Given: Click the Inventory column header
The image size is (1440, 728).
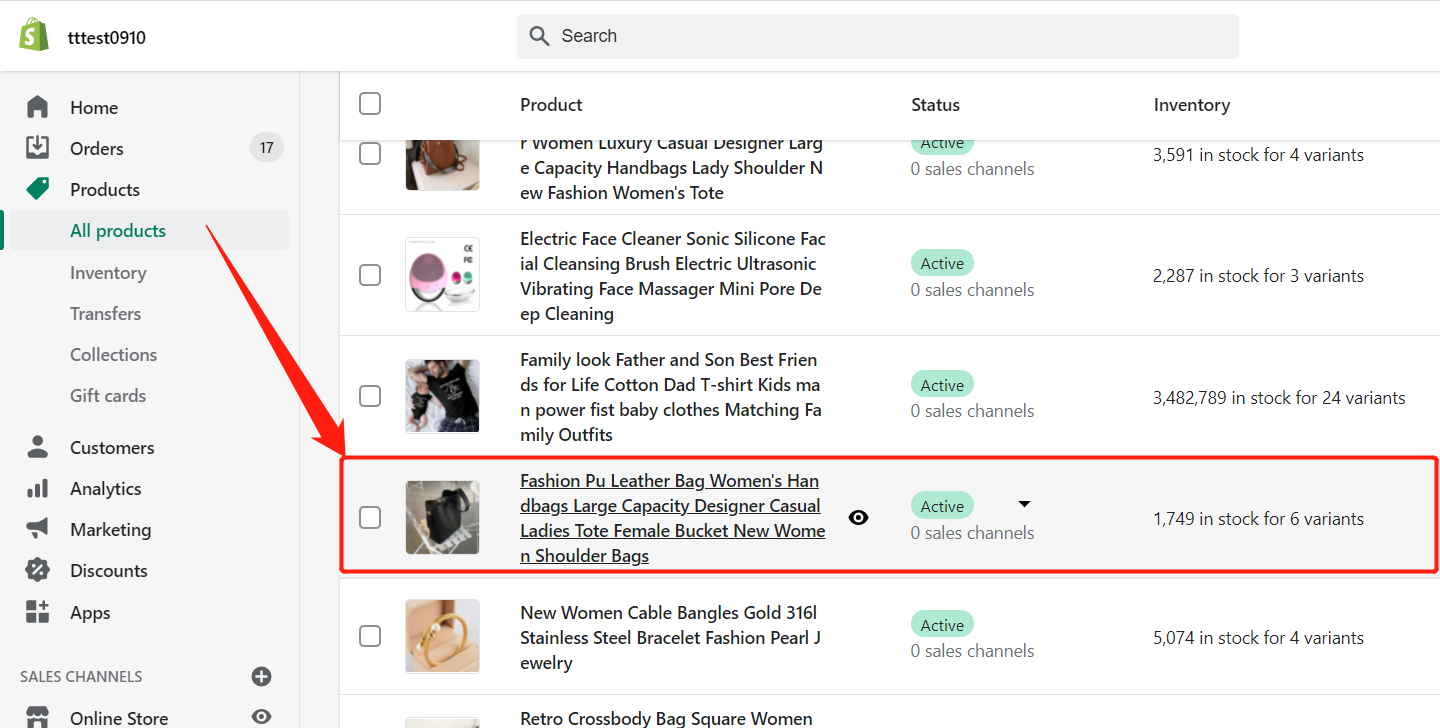Looking at the screenshot, I should [x=1191, y=104].
